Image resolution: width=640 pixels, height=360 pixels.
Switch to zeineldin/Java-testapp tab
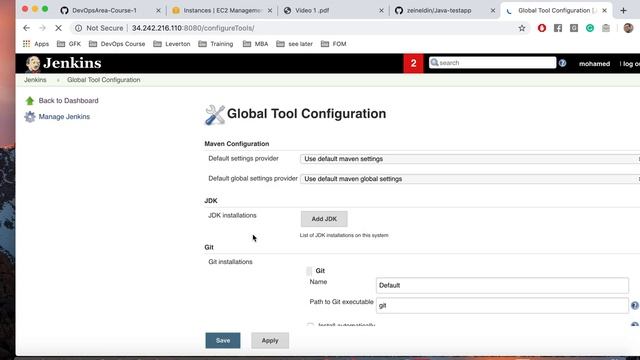click(444, 11)
